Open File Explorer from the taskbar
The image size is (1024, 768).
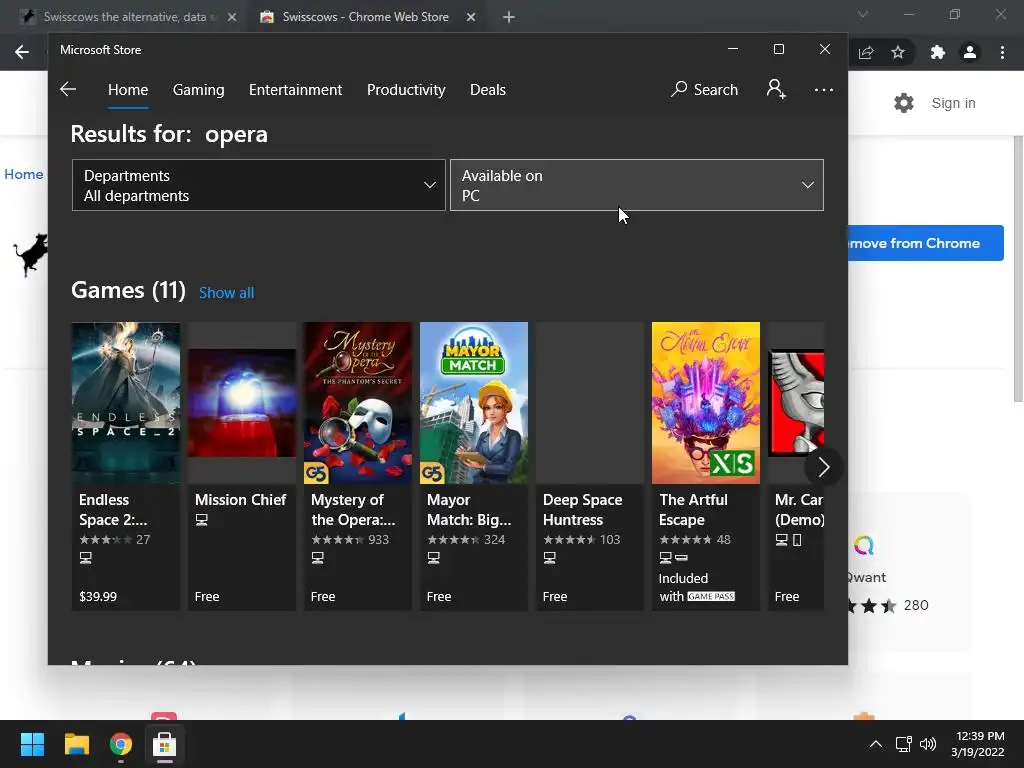pyautogui.click(x=76, y=744)
